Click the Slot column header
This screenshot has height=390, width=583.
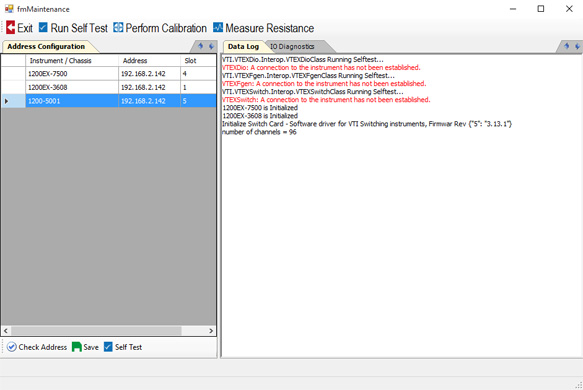[x=198, y=61]
